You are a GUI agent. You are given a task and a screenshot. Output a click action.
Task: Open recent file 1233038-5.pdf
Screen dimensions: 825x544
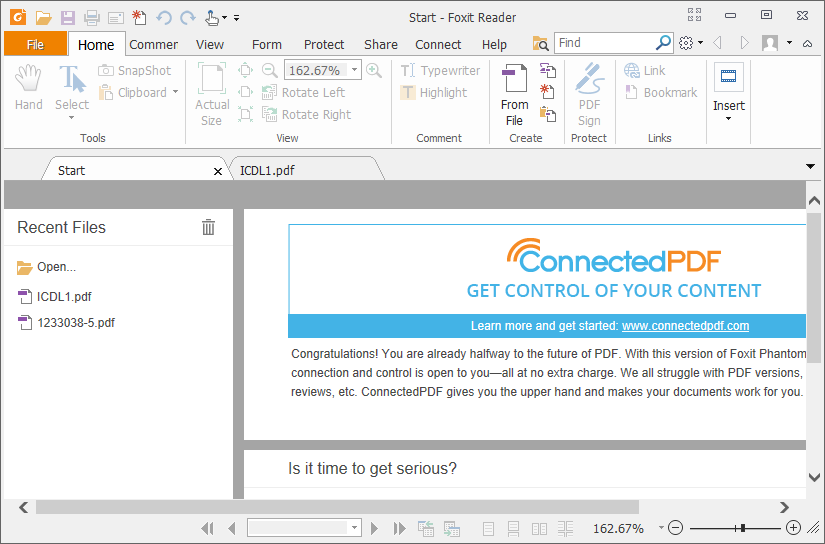point(66,323)
